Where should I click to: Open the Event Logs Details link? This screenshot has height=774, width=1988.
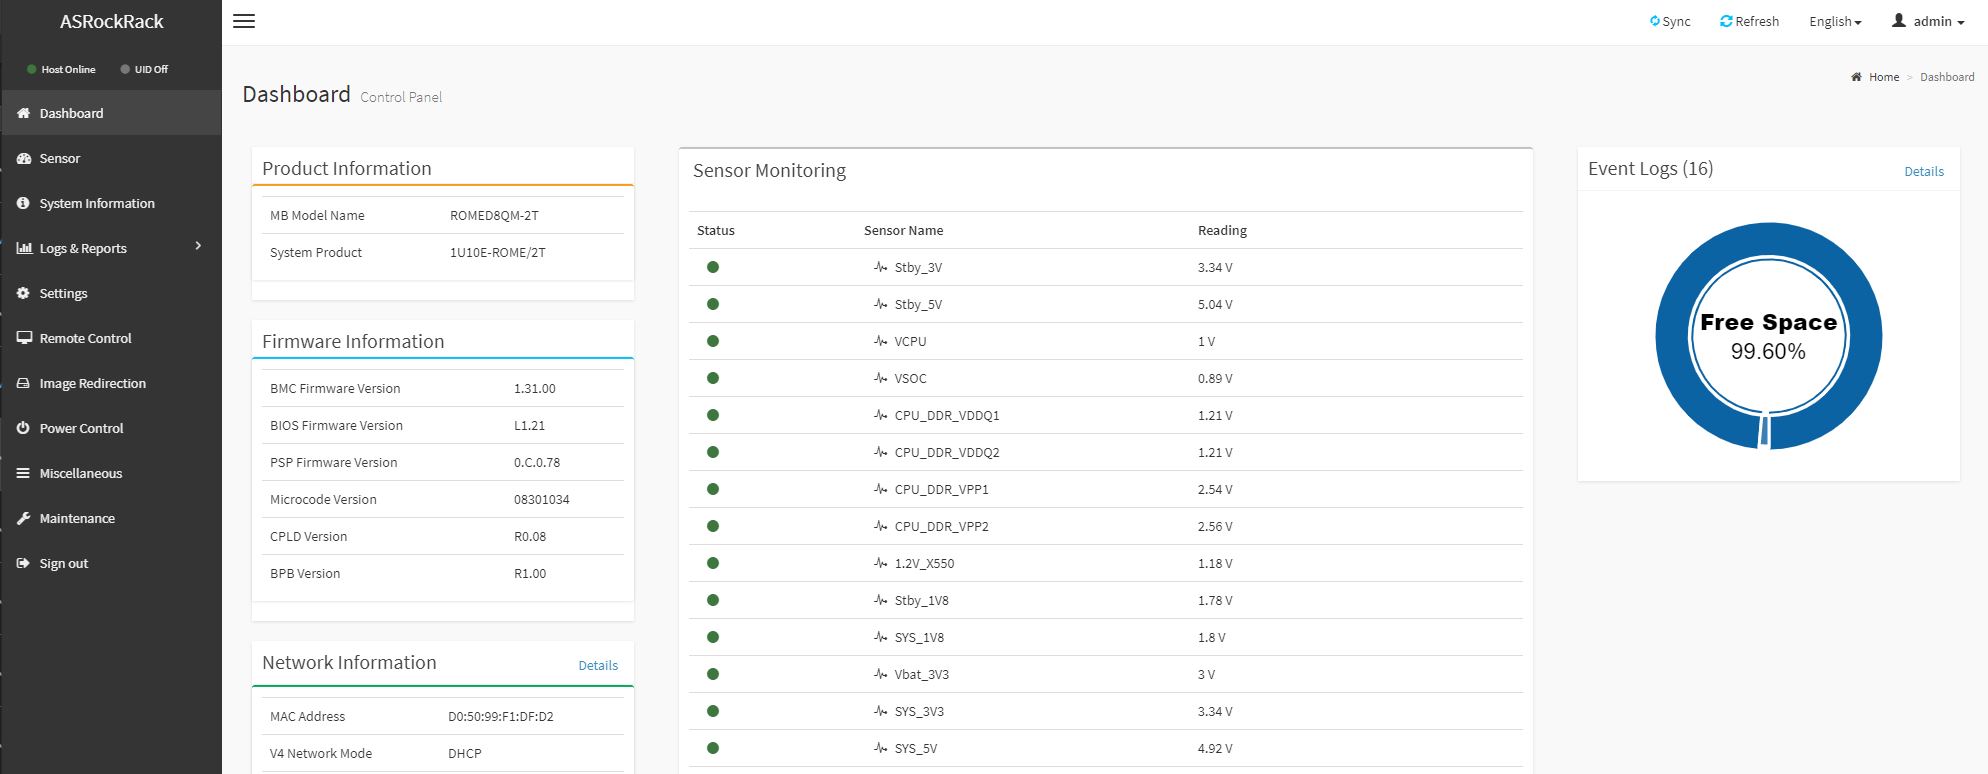coord(1923,171)
